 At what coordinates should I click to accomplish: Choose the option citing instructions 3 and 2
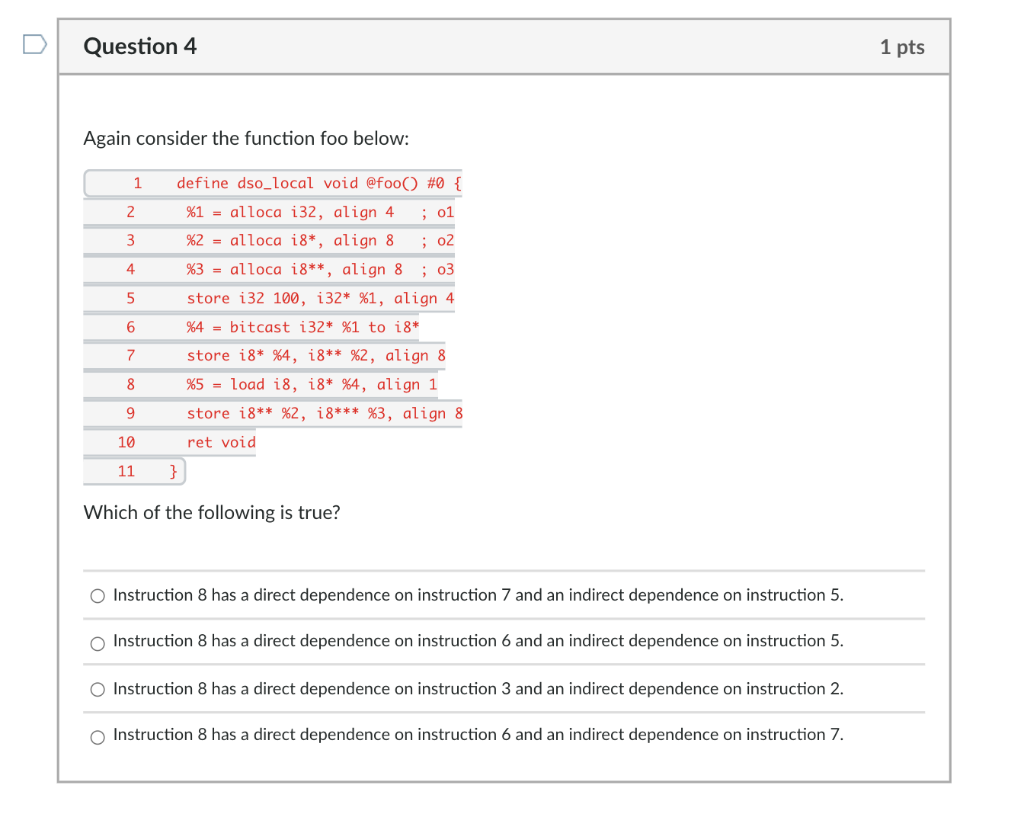tap(97, 689)
